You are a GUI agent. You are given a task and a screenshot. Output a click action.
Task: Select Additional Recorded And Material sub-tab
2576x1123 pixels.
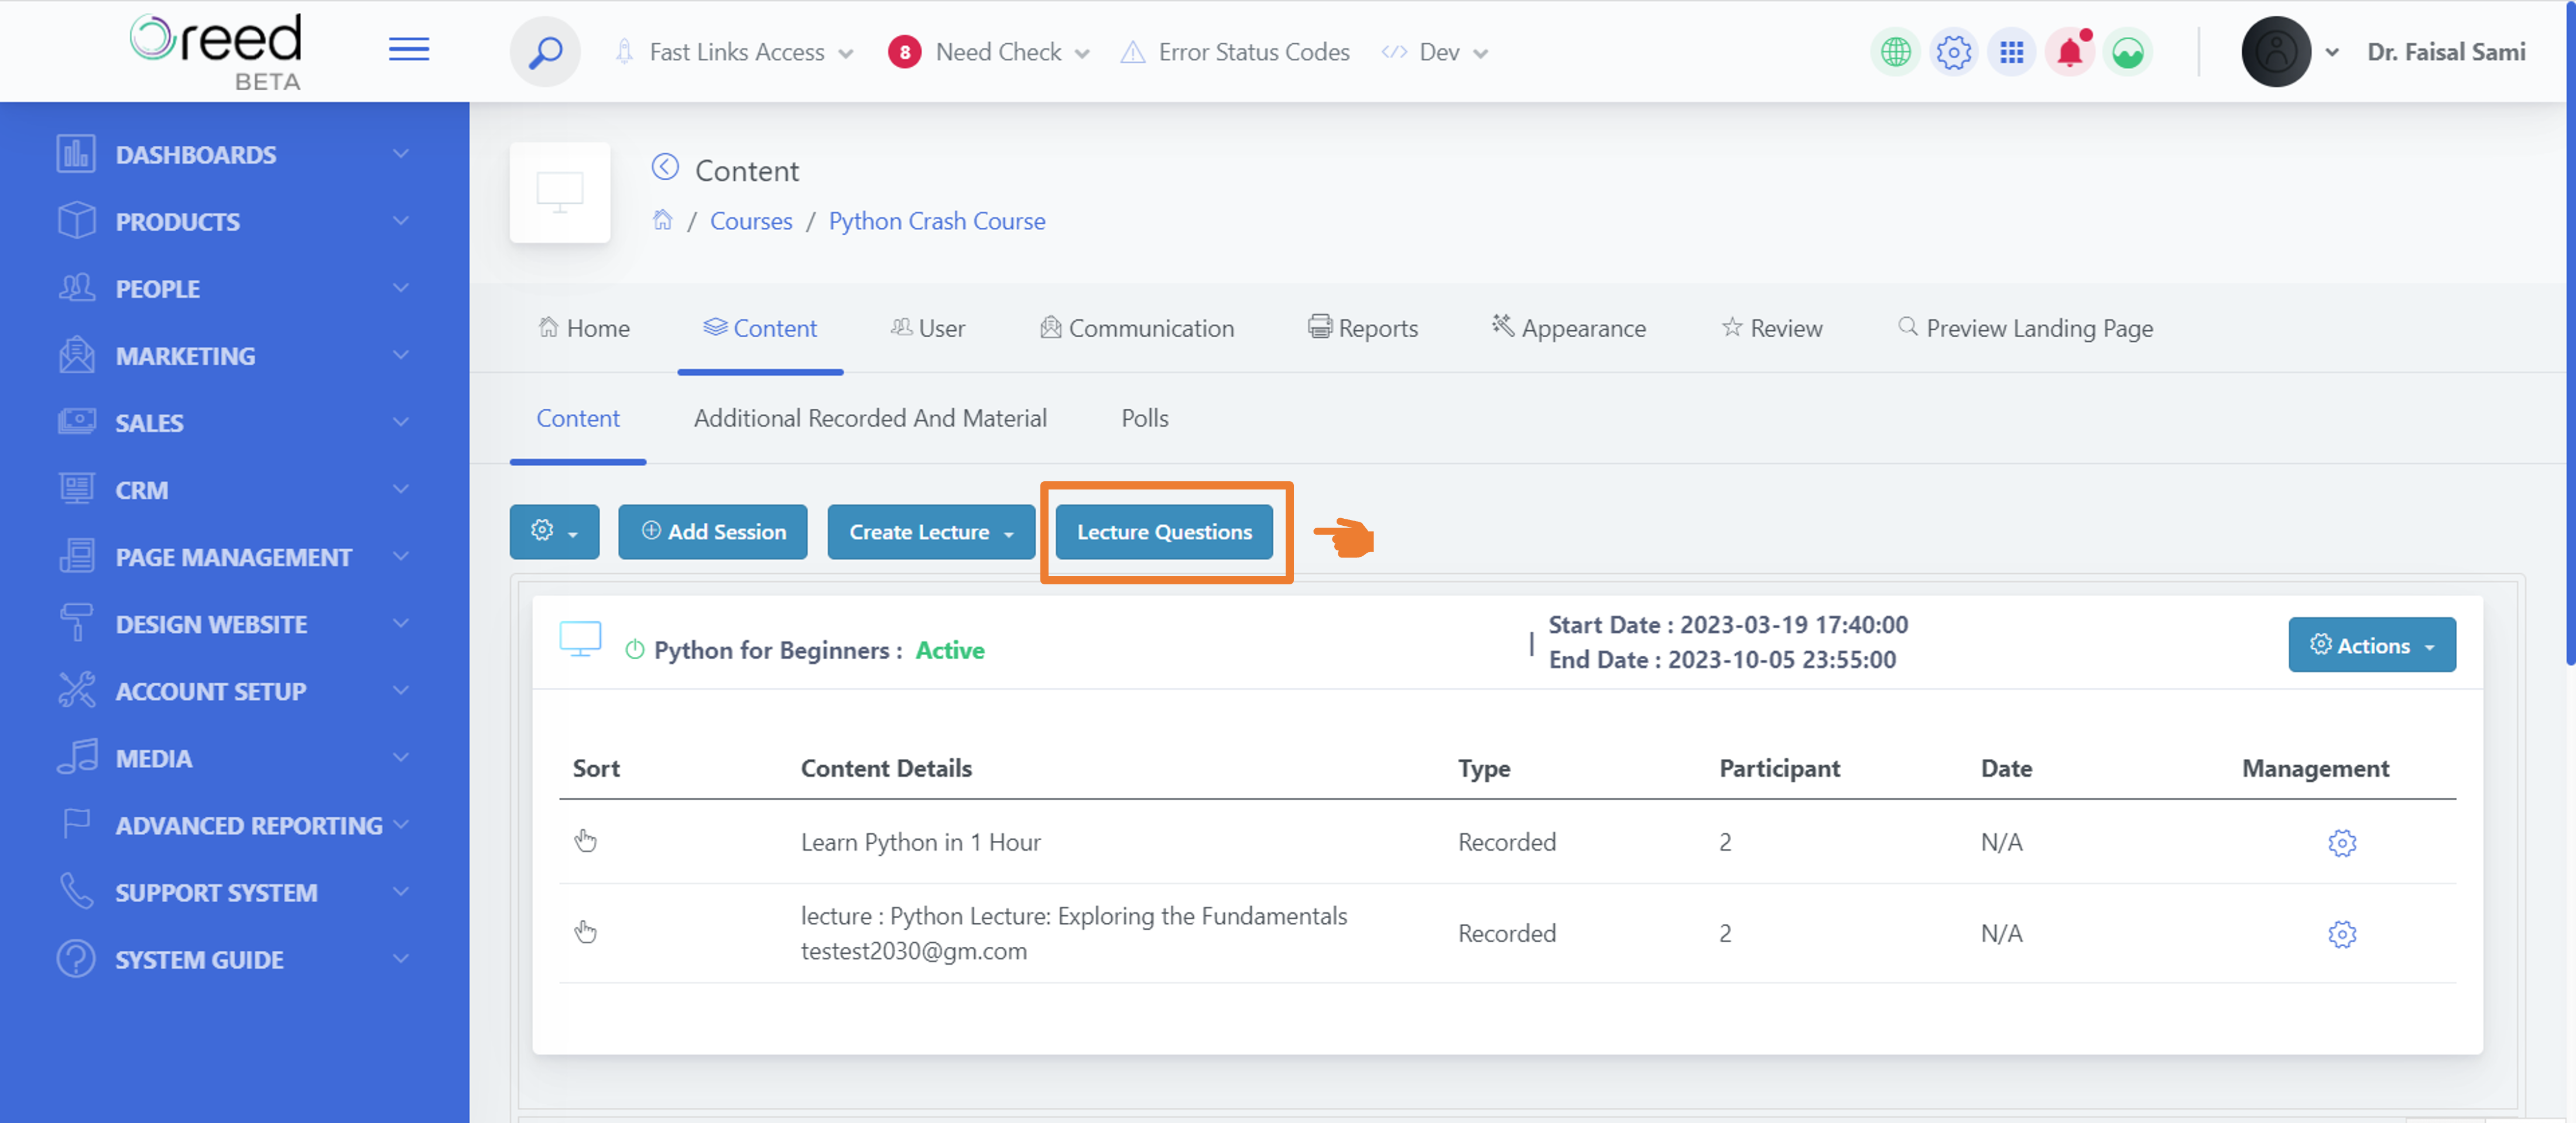[x=870, y=418]
